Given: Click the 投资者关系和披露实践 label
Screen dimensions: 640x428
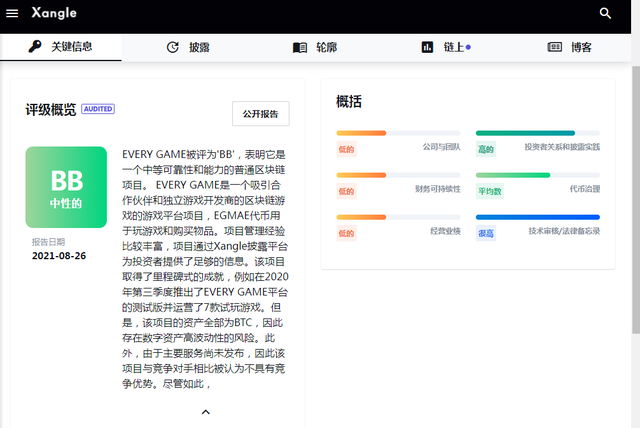Looking at the screenshot, I should pyautogui.click(x=562, y=147).
